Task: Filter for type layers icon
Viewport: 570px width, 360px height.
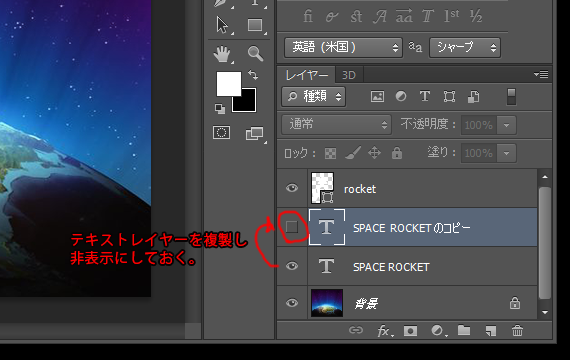Action: tap(425, 96)
